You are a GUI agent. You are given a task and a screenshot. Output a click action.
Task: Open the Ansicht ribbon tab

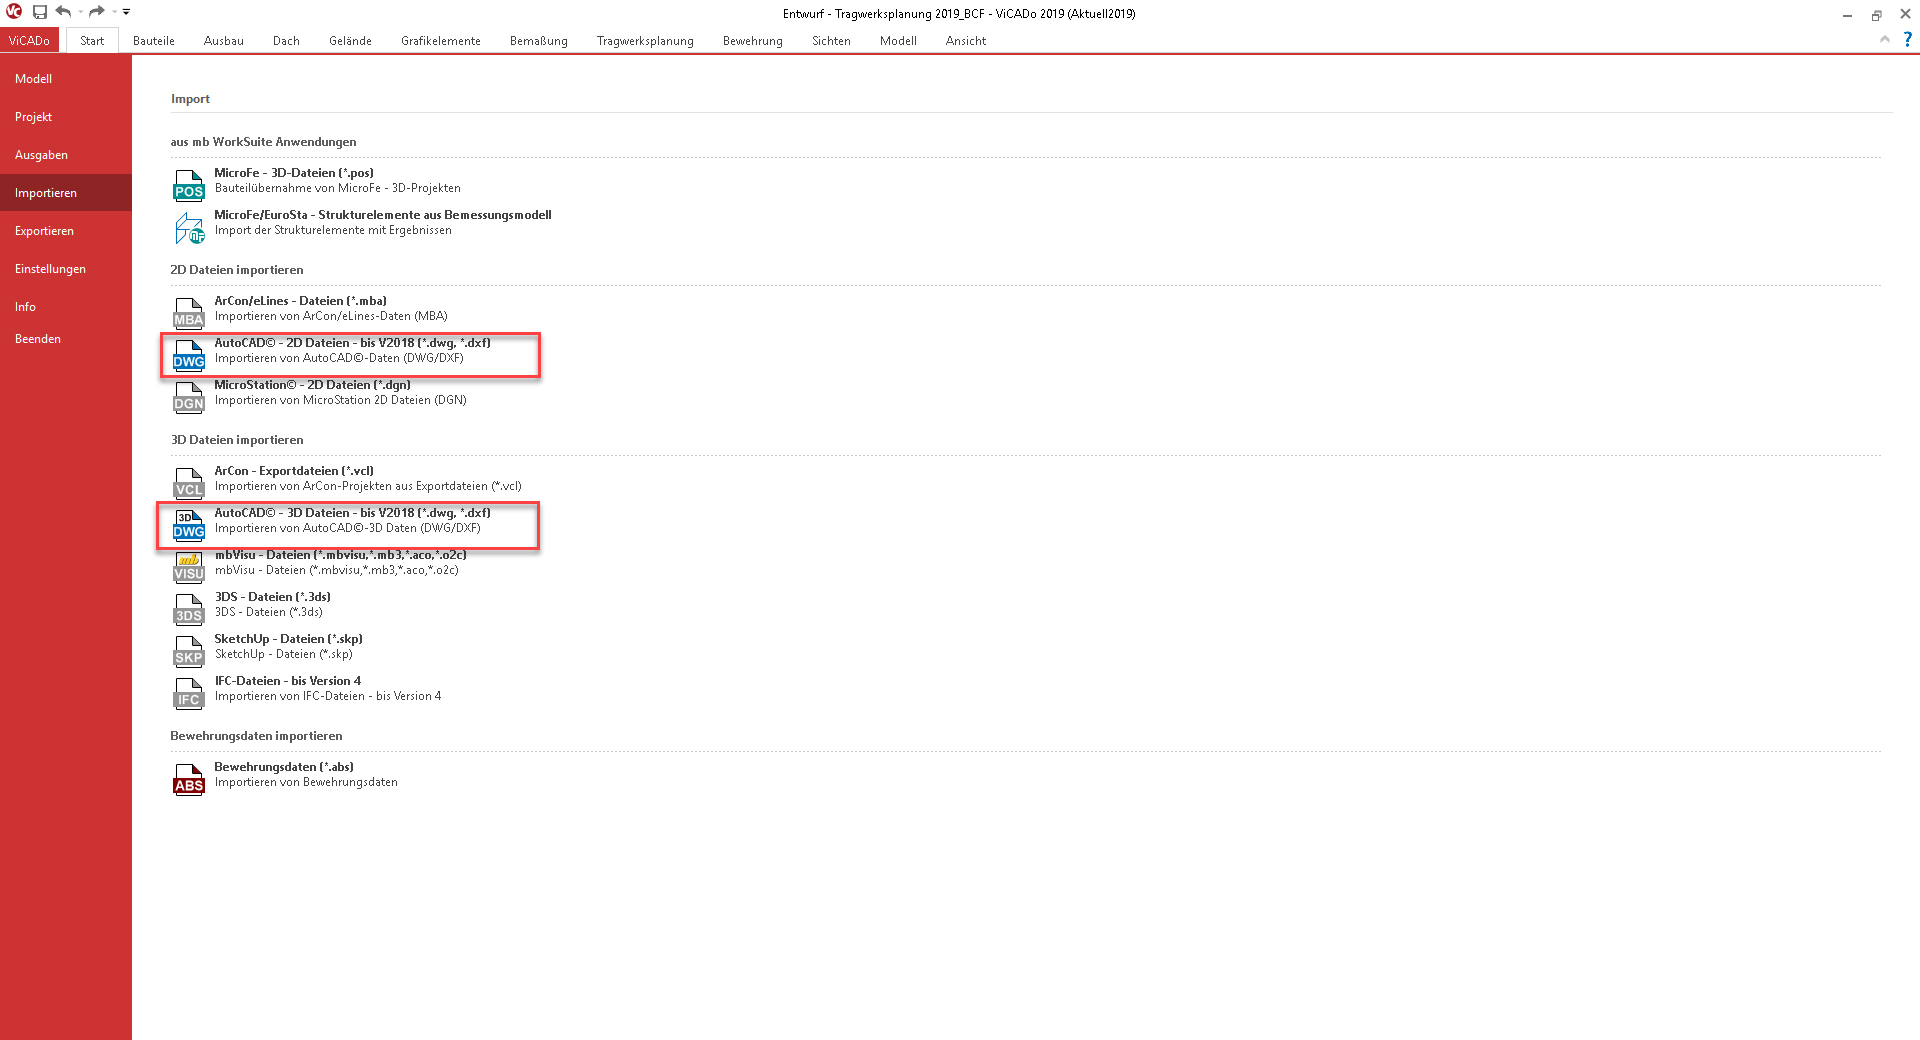[966, 41]
